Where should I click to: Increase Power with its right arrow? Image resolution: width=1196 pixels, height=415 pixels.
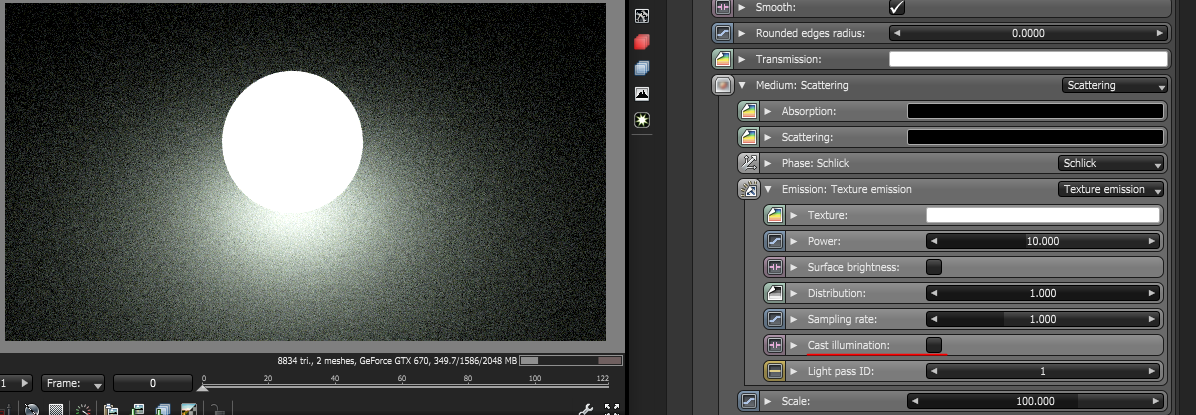pyautogui.click(x=1152, y=241)
